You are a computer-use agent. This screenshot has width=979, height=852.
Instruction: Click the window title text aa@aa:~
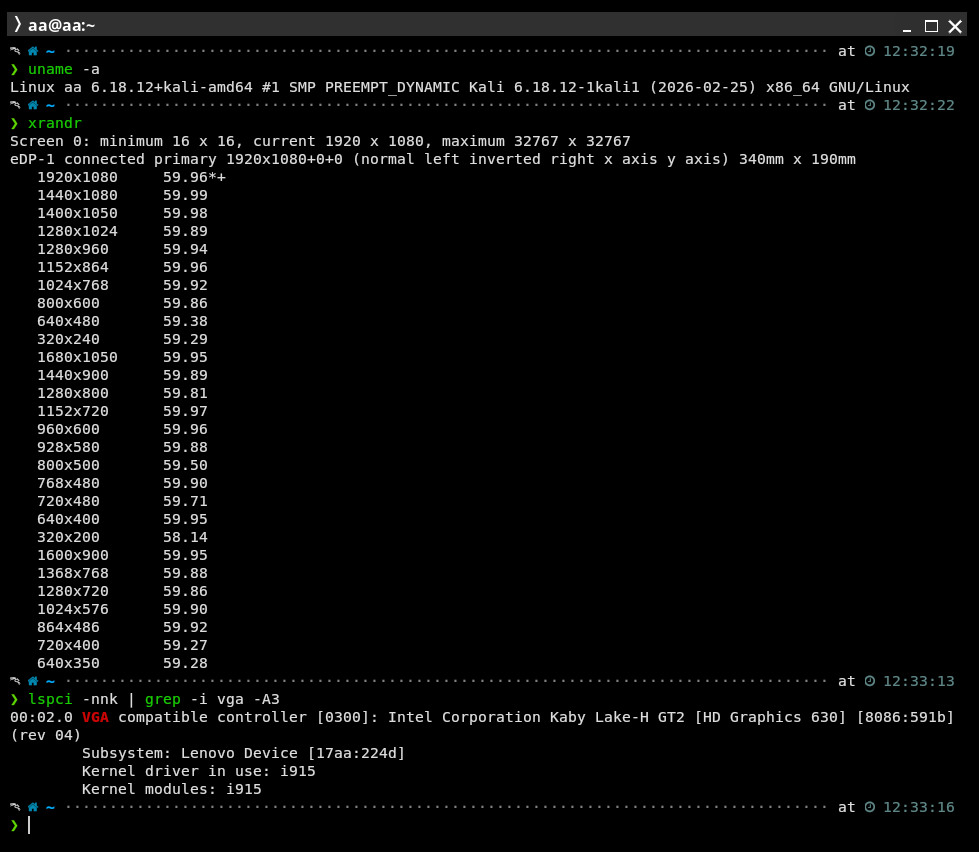pyautogui.click(x=61, y=26)
